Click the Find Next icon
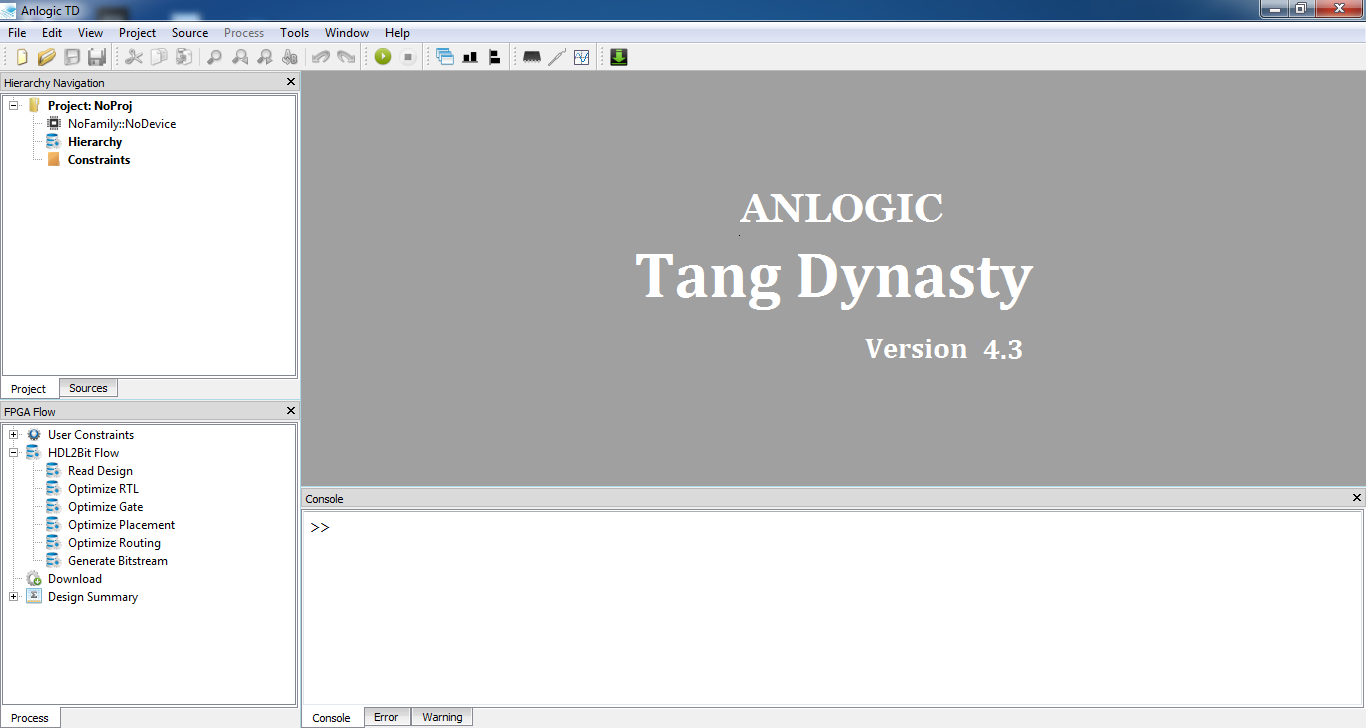This screenshot has height=728, width=1366. pos(265,57)
